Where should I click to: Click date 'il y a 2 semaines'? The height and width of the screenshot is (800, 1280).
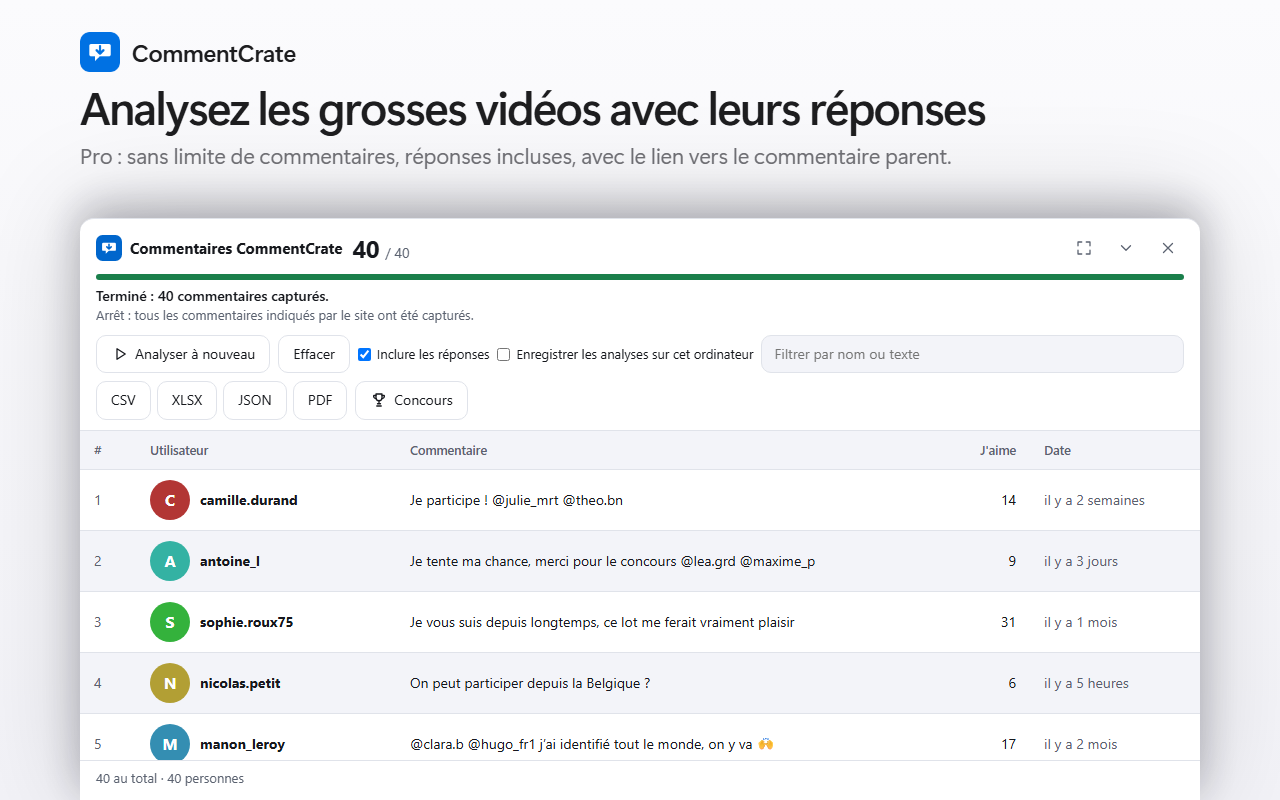[1094, 500]
